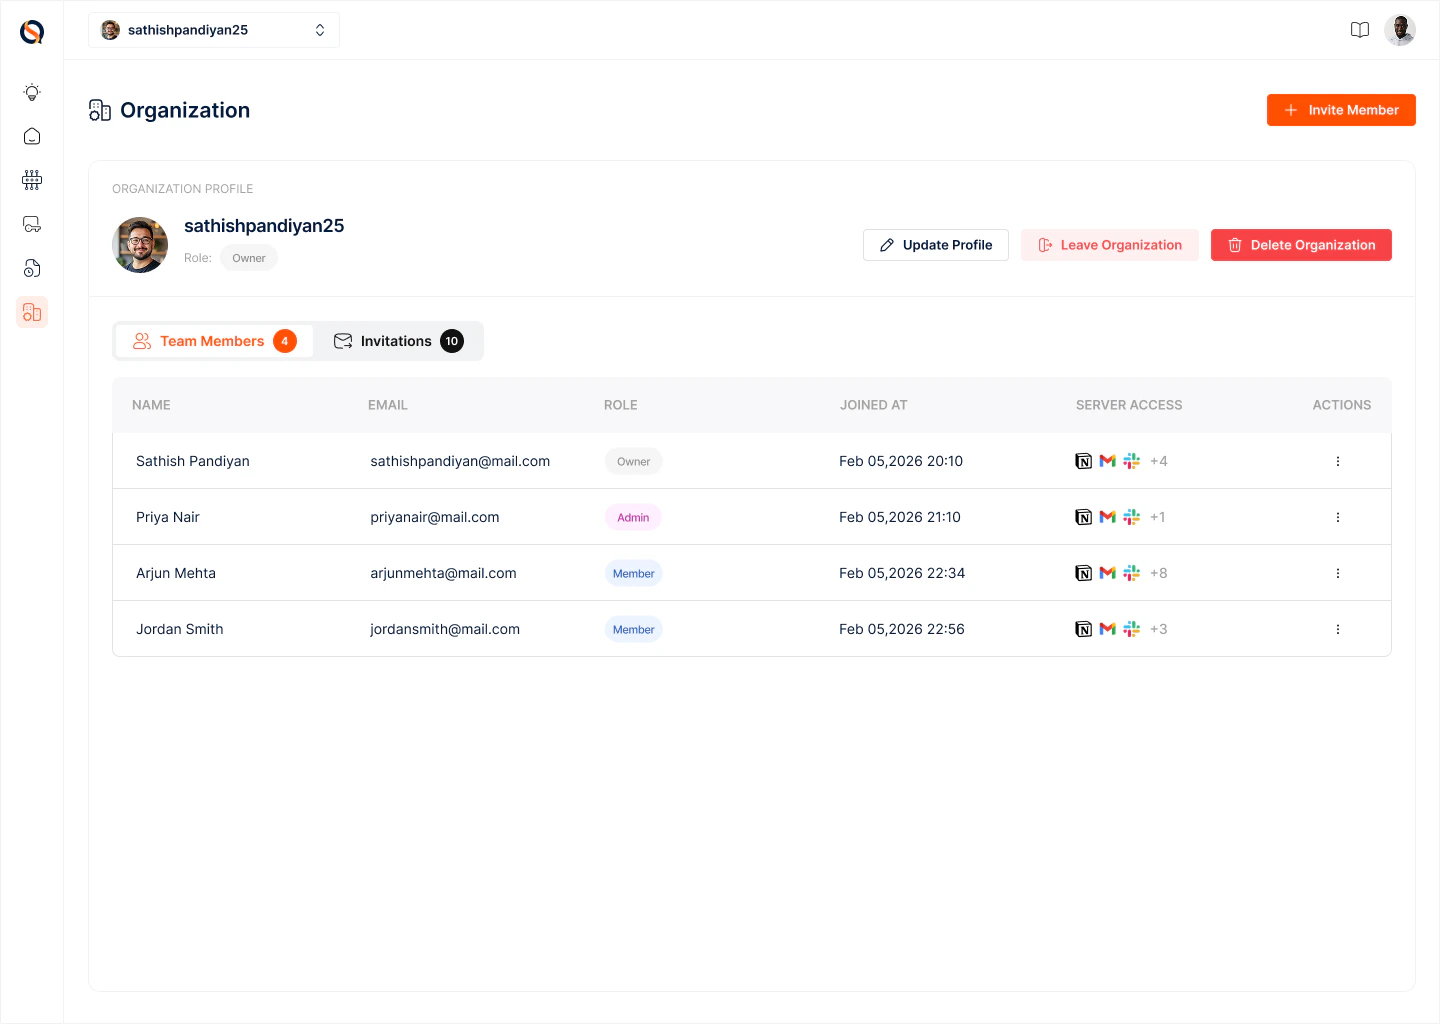Open the profile avatar in top right

coord(1400,29)
